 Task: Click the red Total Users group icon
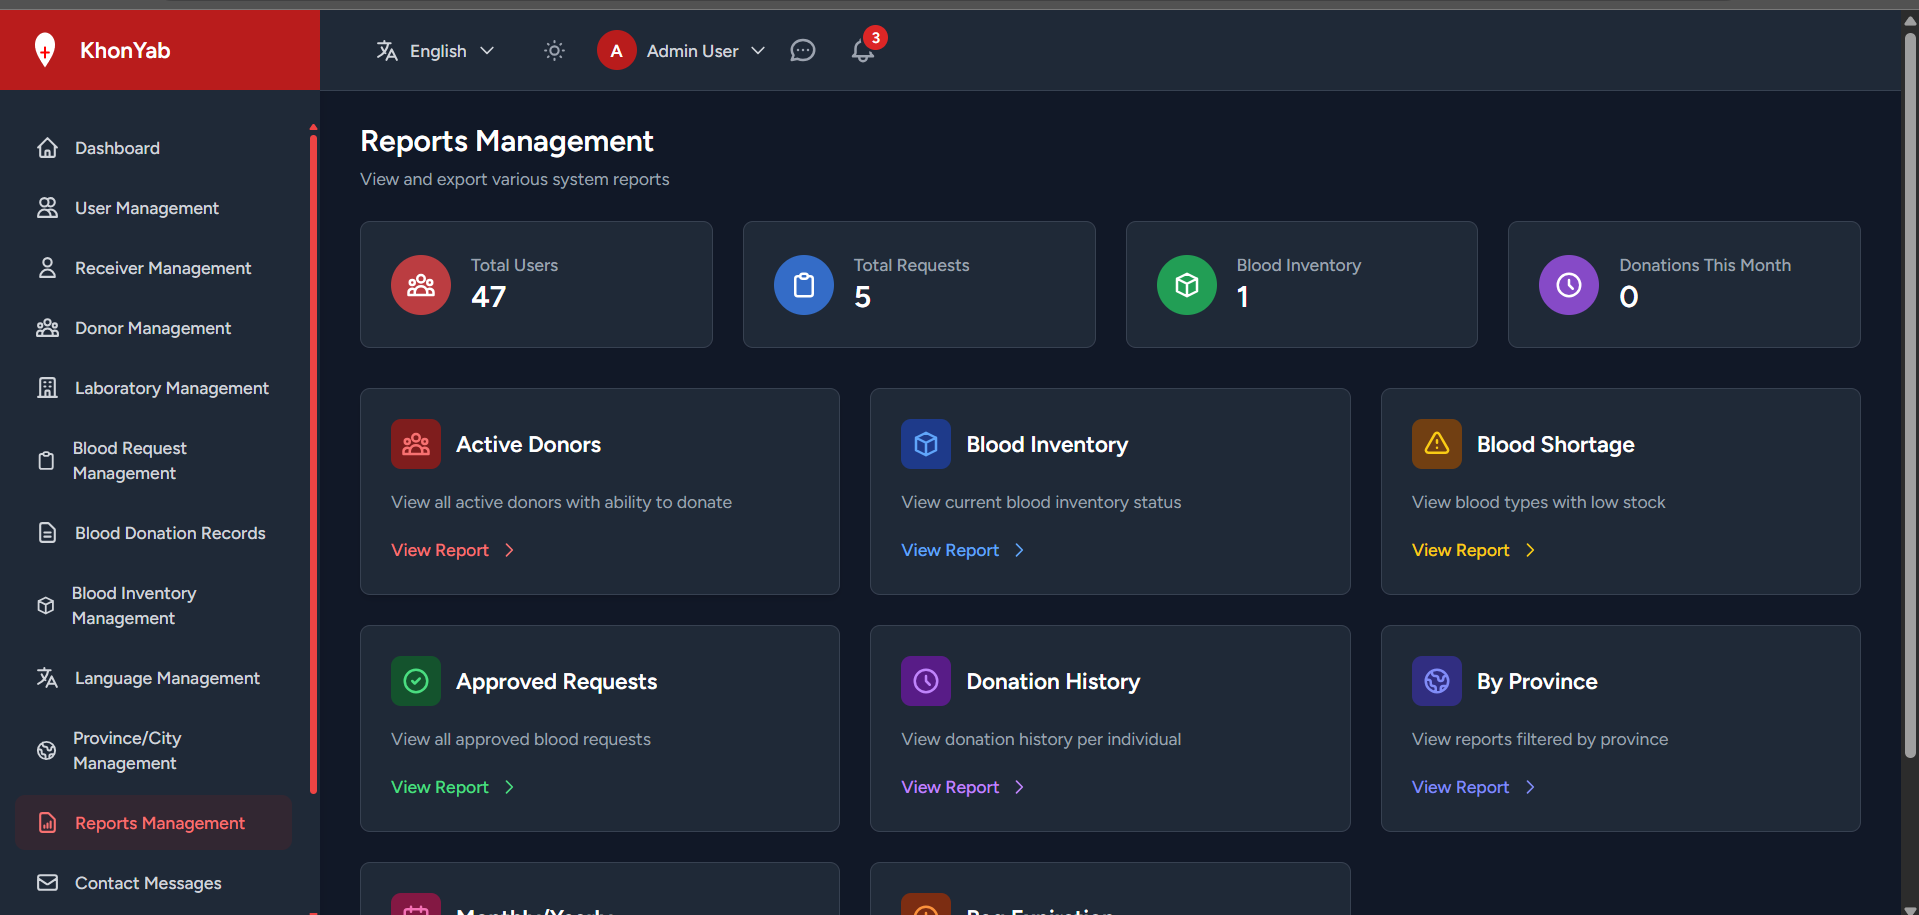click(x=421, y=285)
